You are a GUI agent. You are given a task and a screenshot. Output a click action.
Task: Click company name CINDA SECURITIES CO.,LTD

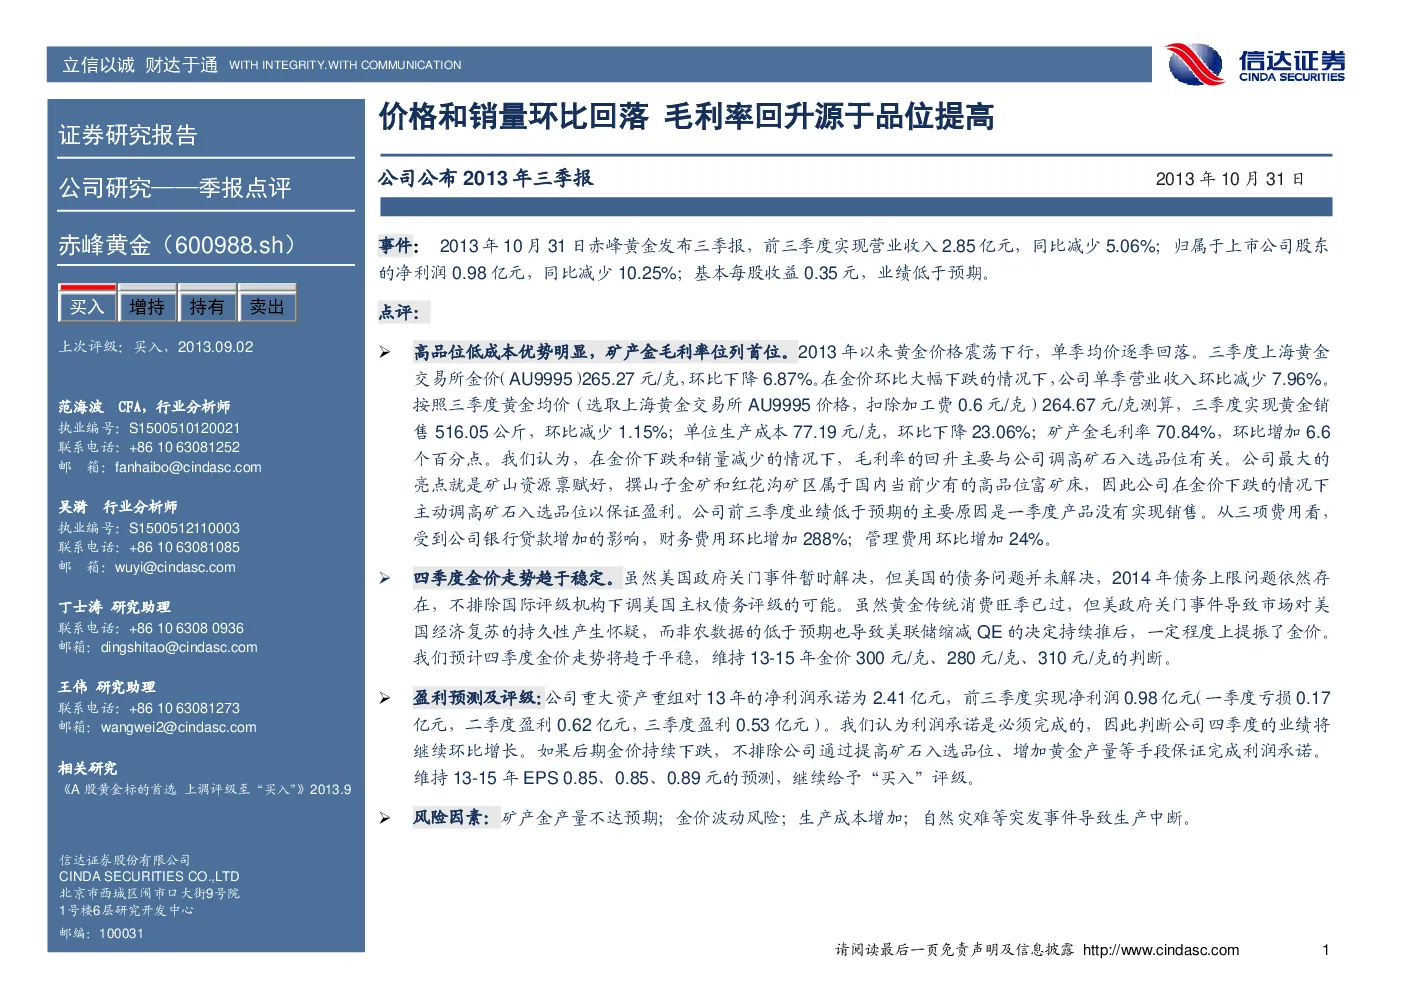(149, 876)
